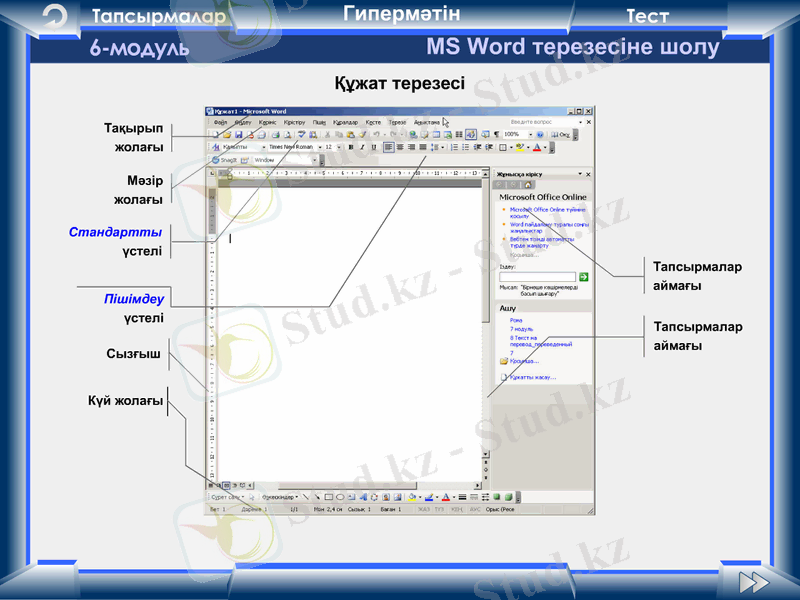This screenshot has height=600, width=800.
Task: Click the green search arrow in task pane
Action: pyautogui.click(x=584, y=277)
